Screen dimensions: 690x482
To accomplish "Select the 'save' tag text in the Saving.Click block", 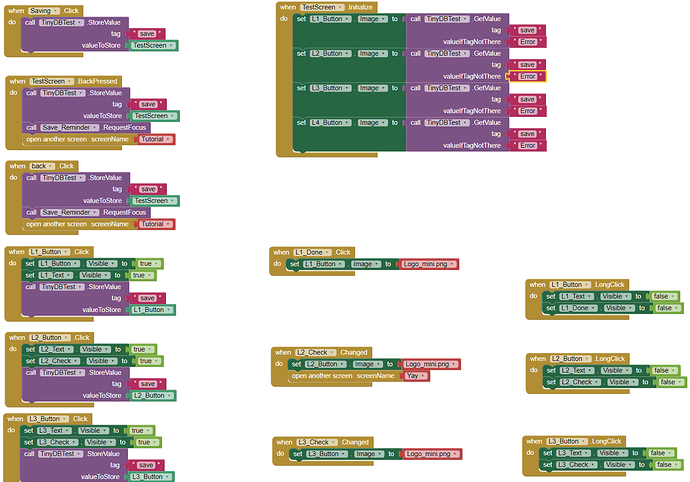I will 147,34.
